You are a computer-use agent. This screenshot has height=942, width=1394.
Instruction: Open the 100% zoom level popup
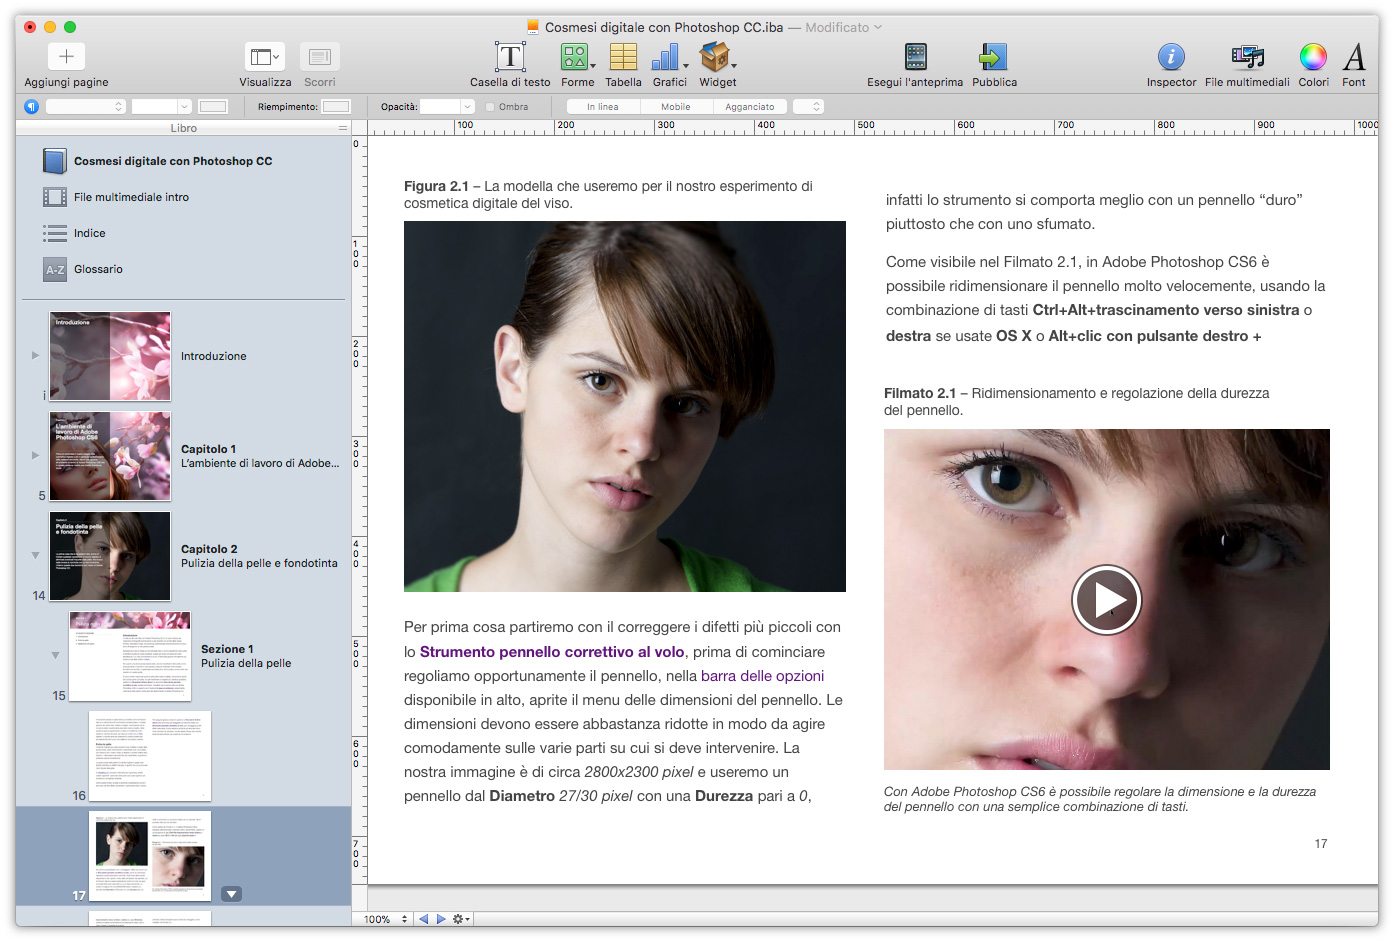[x=386, y=919]
